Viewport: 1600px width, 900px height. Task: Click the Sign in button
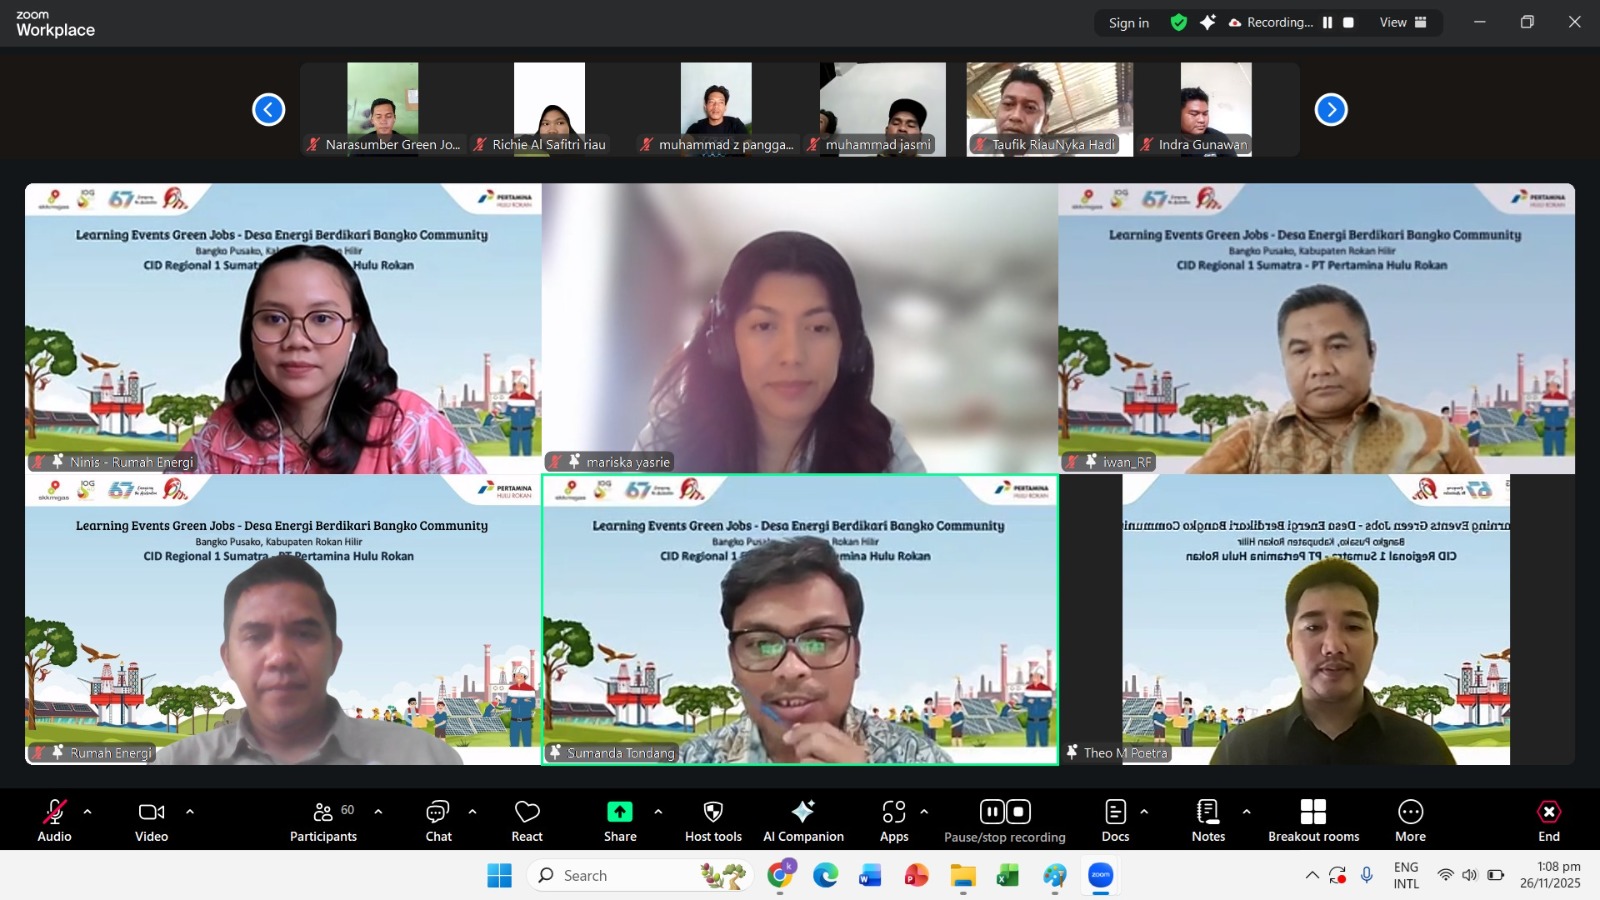pyautogui.click(x=1128, y=23)
